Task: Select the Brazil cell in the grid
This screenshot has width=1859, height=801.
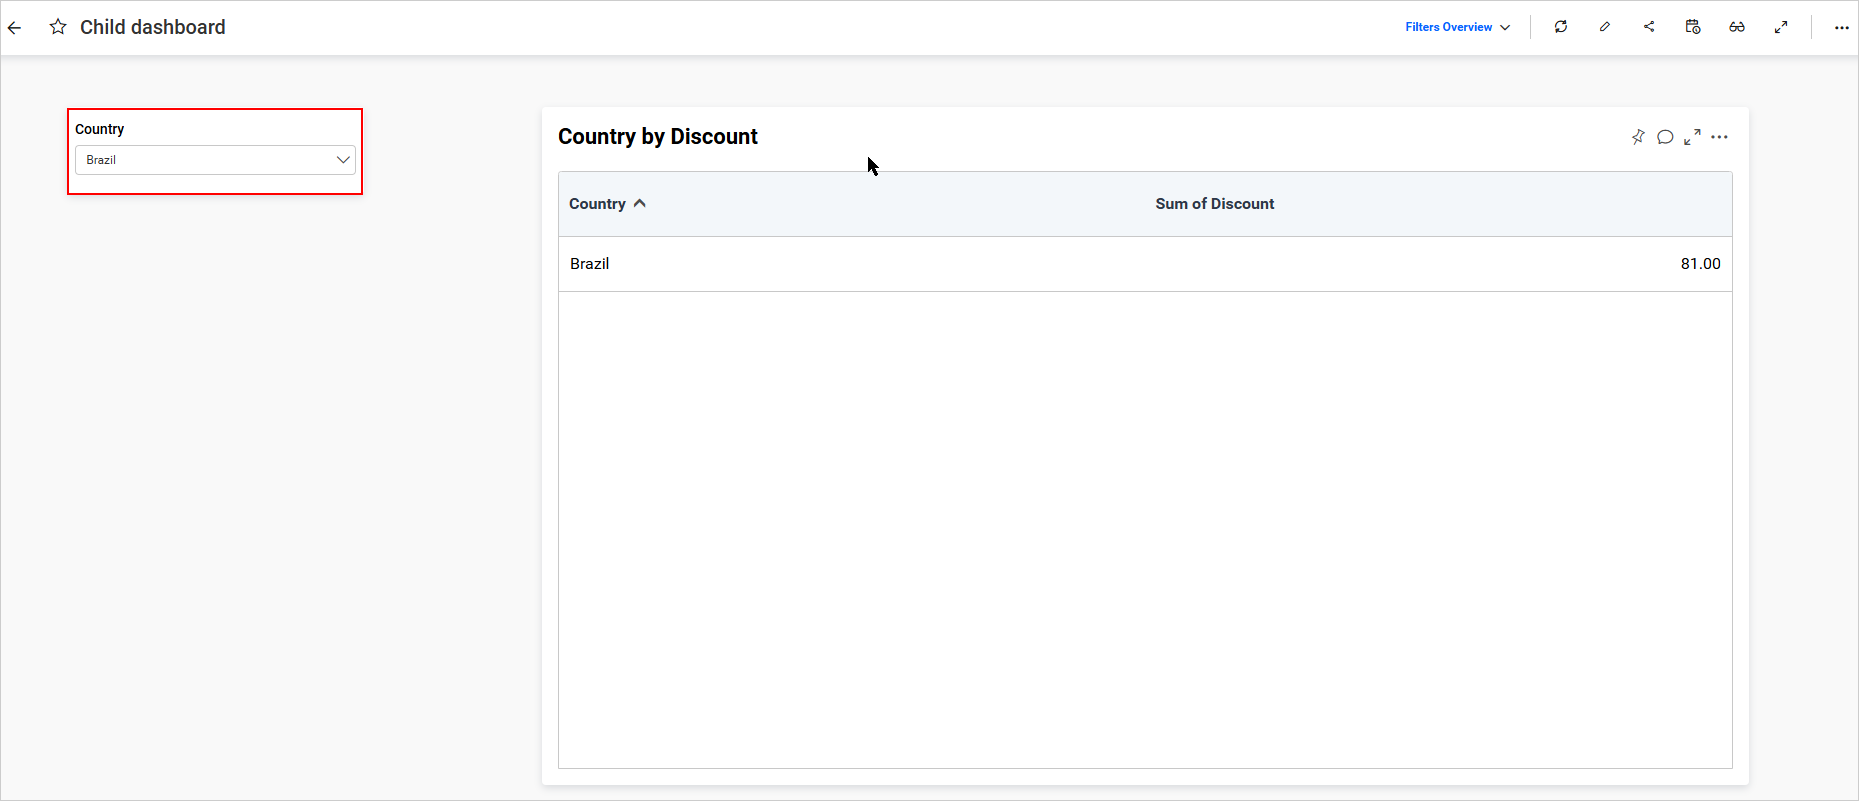Action: pyautogui.click(x=590, y=264)
